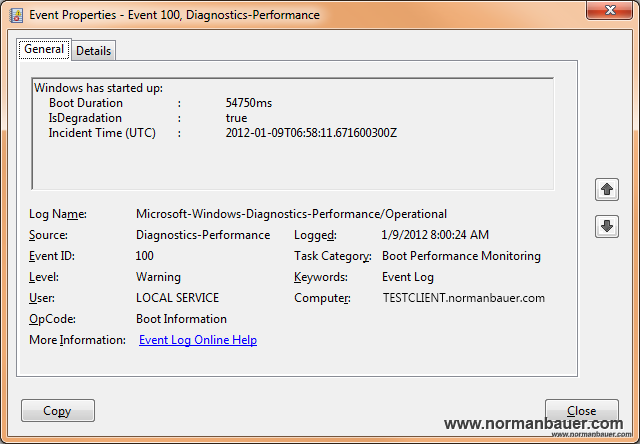Image resolution: width=640 pixels, height=444 pixels.
Task: Click the Boot Duration label
Action: (86, 103)
